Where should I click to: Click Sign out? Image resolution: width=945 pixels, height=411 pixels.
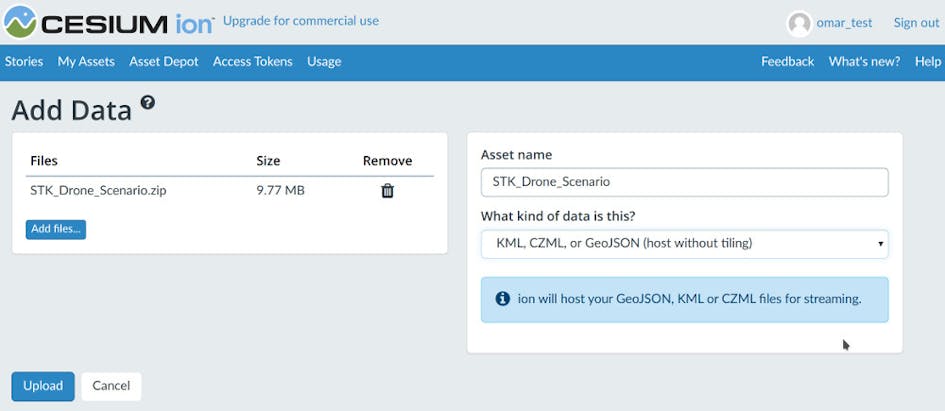coord(916,23)
